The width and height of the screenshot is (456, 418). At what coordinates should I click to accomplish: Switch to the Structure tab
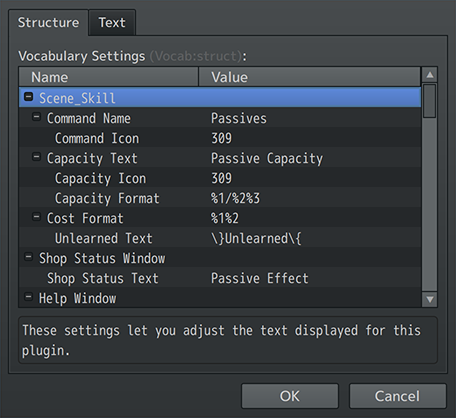48,23
